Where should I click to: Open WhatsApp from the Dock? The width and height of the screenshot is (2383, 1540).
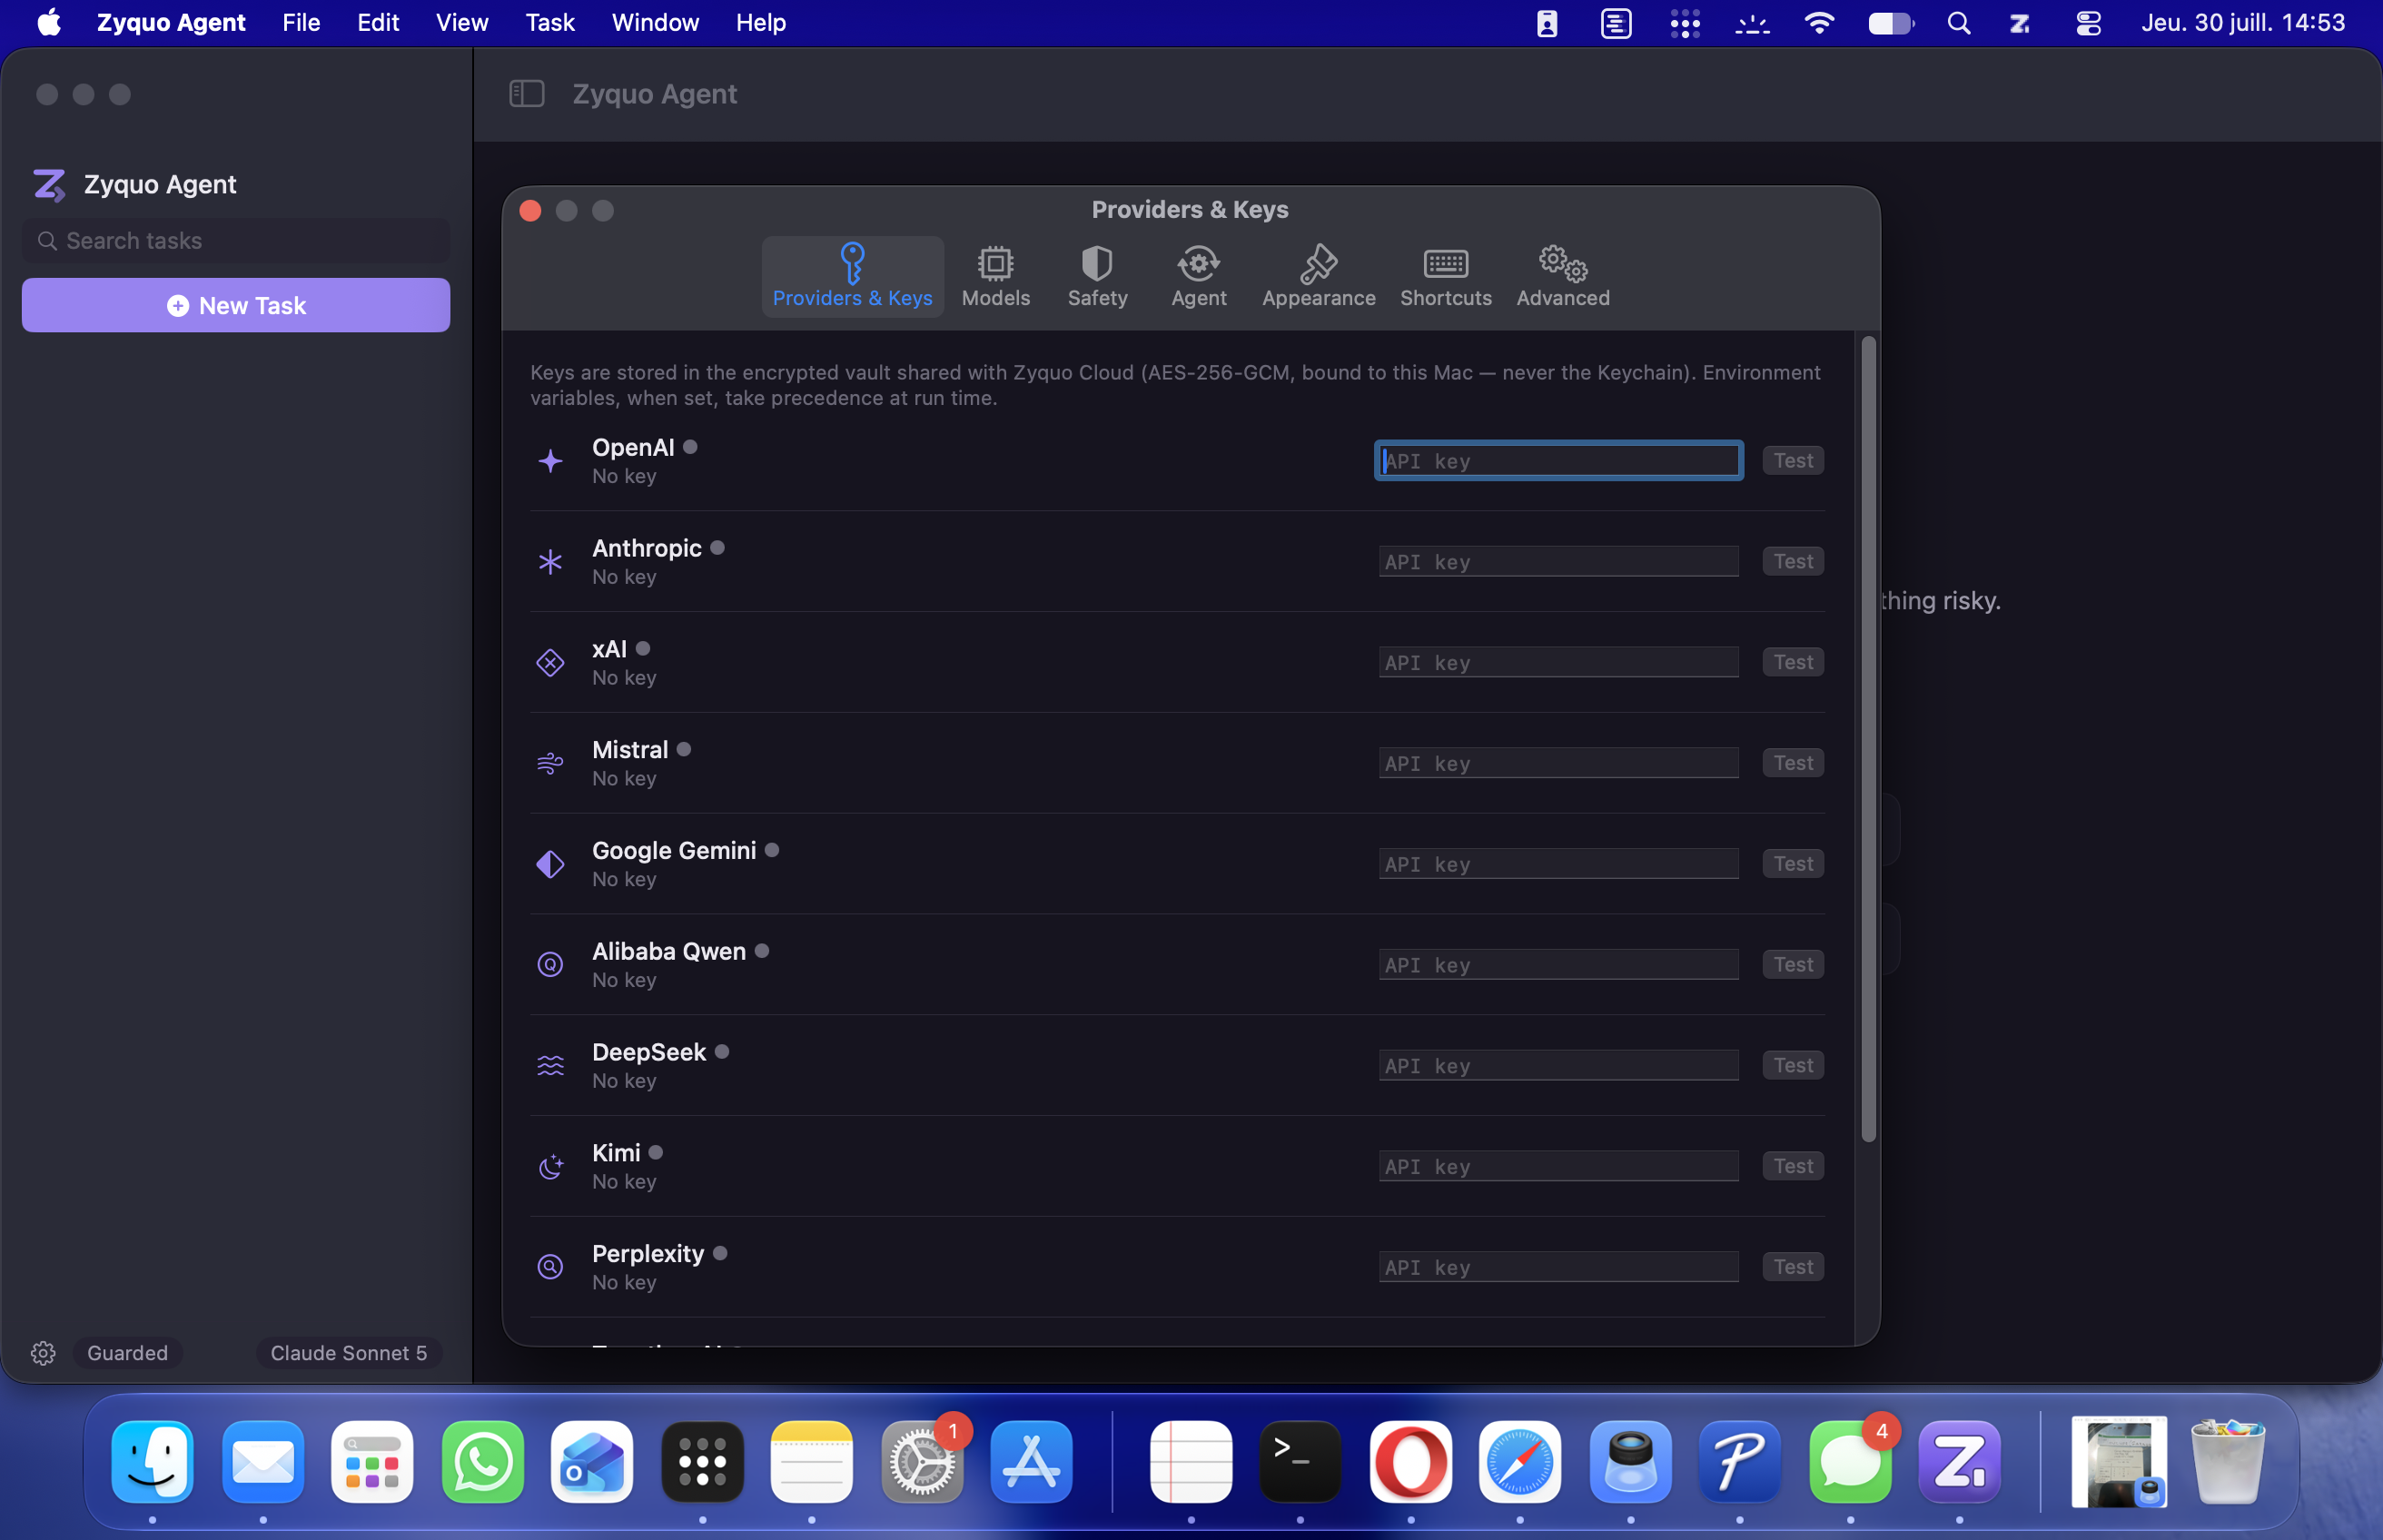point(483,1461)
